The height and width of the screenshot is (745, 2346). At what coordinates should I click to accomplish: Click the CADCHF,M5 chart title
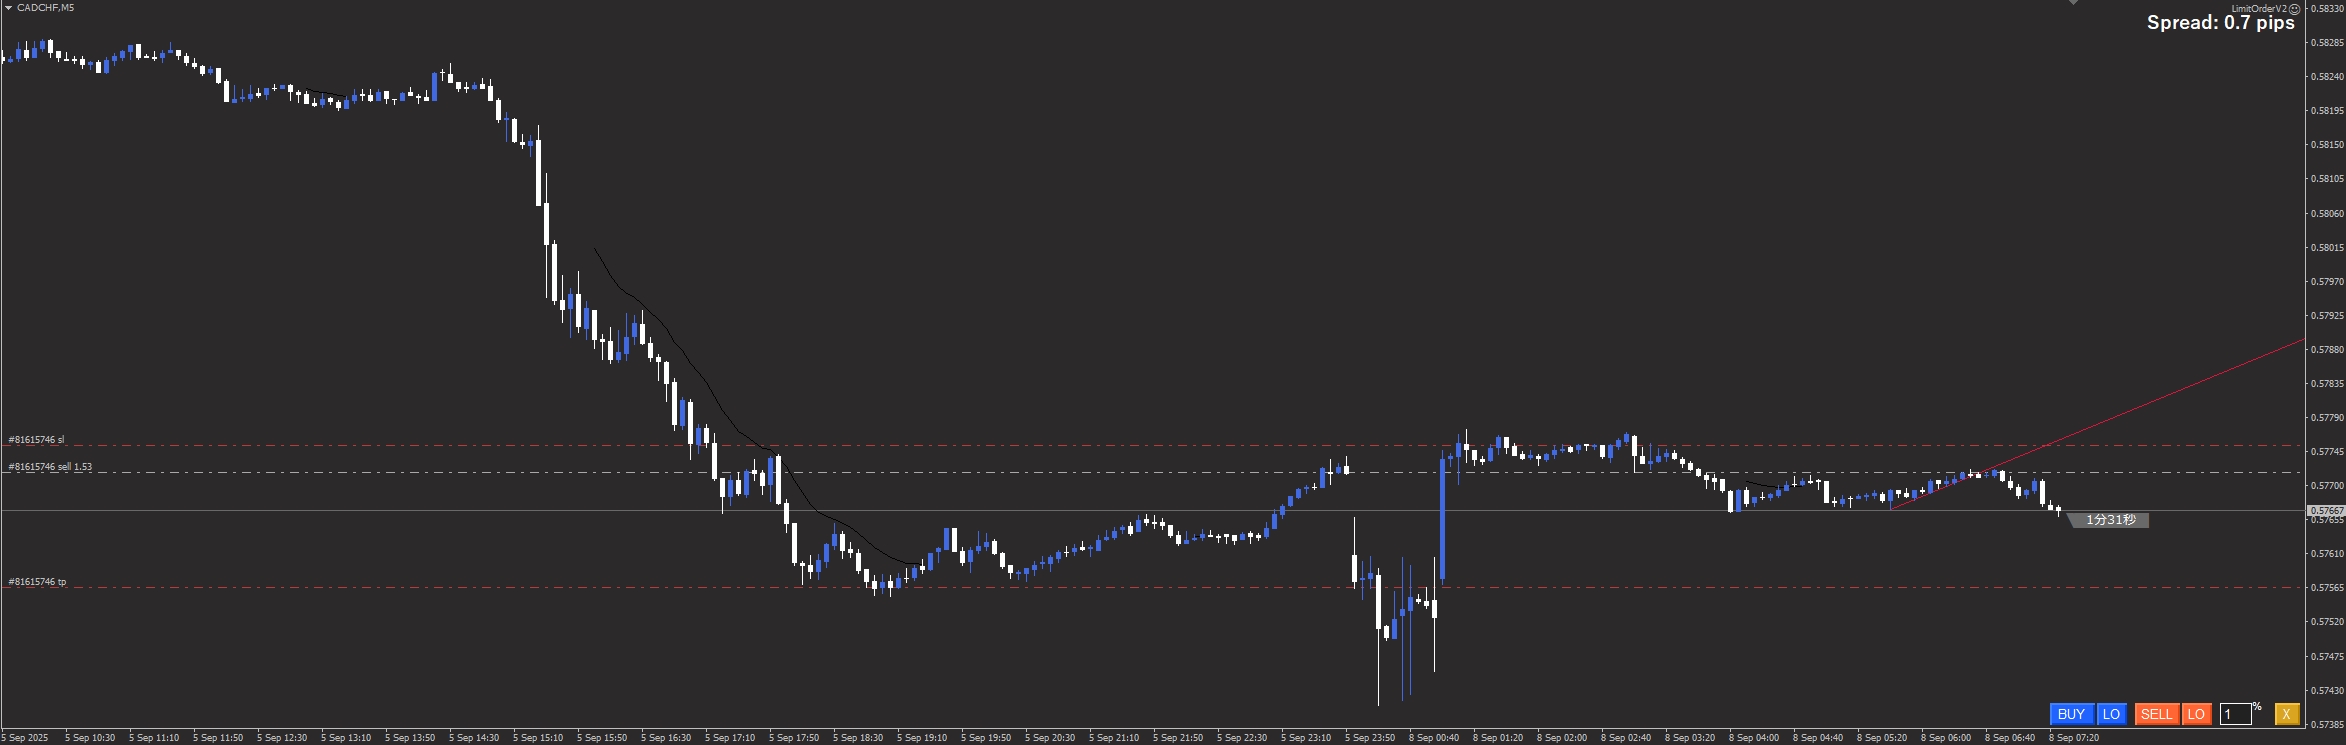pyautogui.click(x=45, y=8)
